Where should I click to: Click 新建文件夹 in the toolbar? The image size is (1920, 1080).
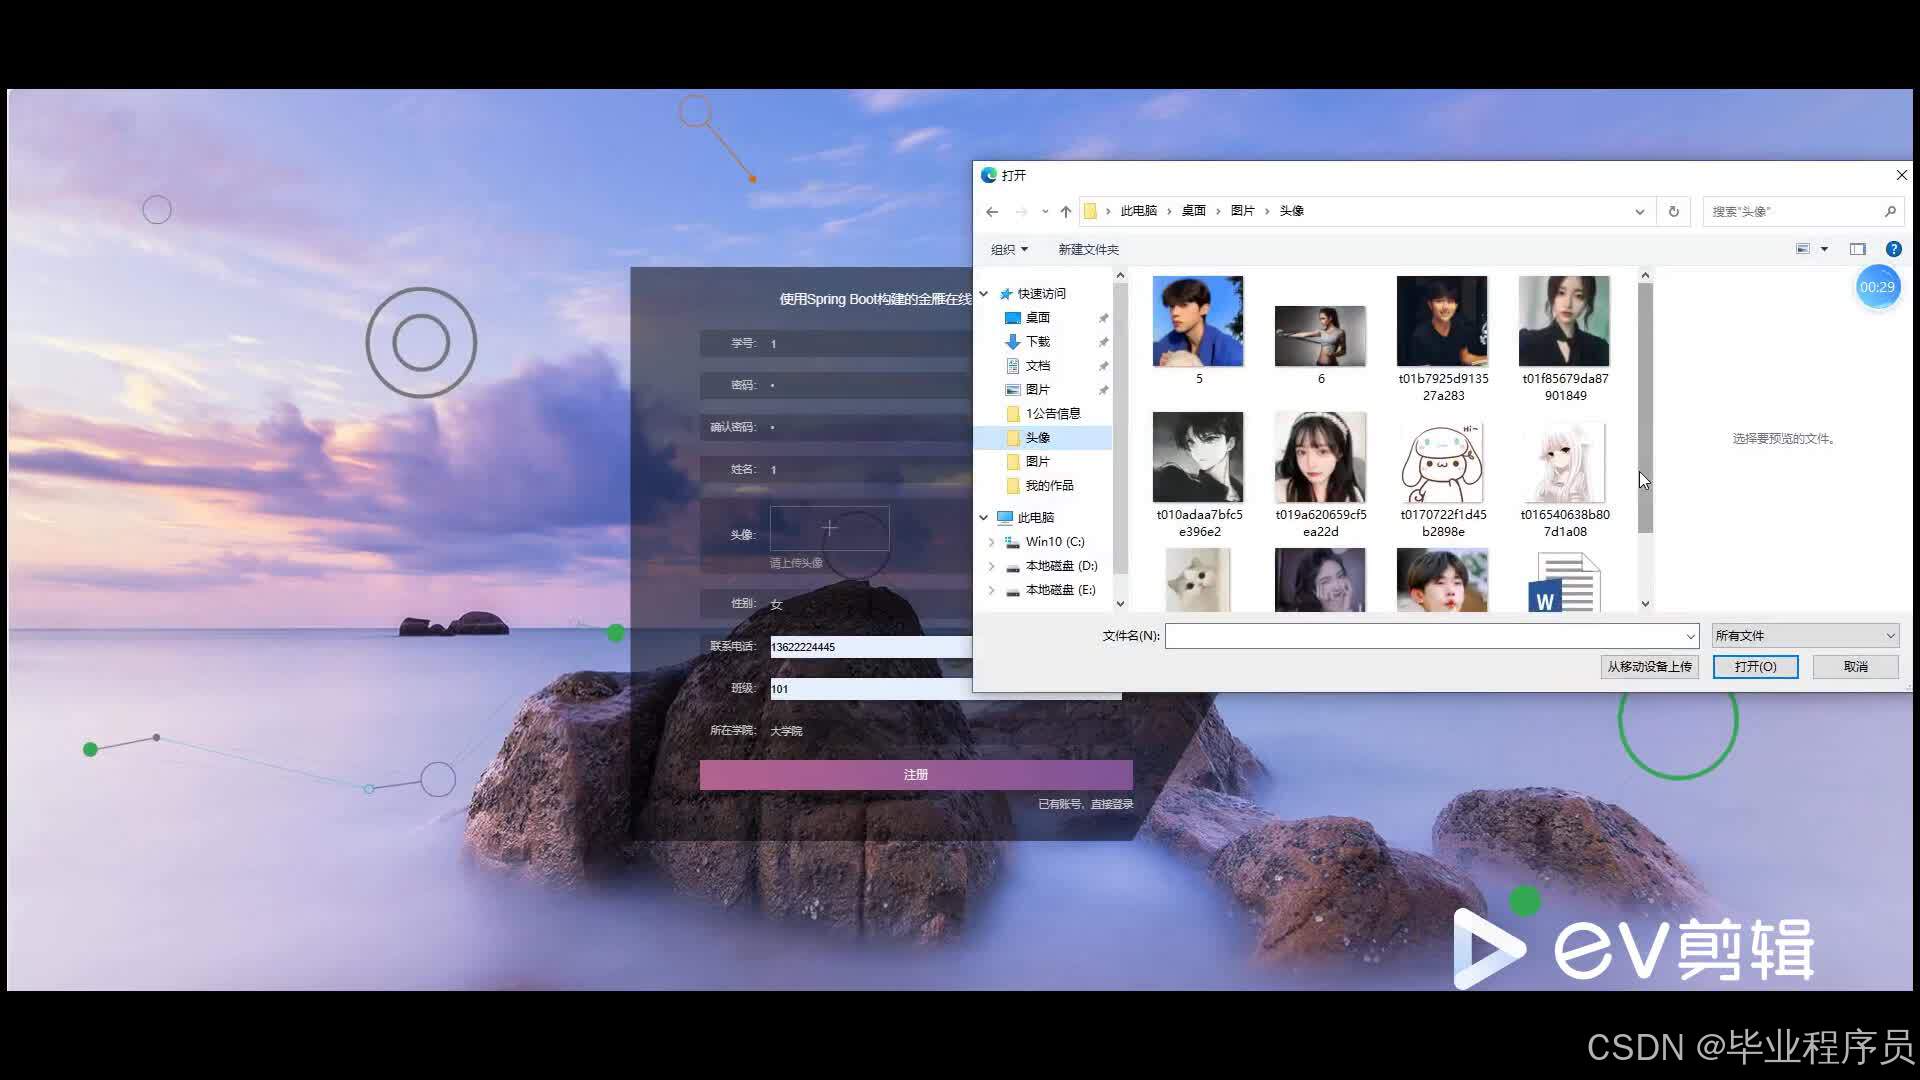1088,249
